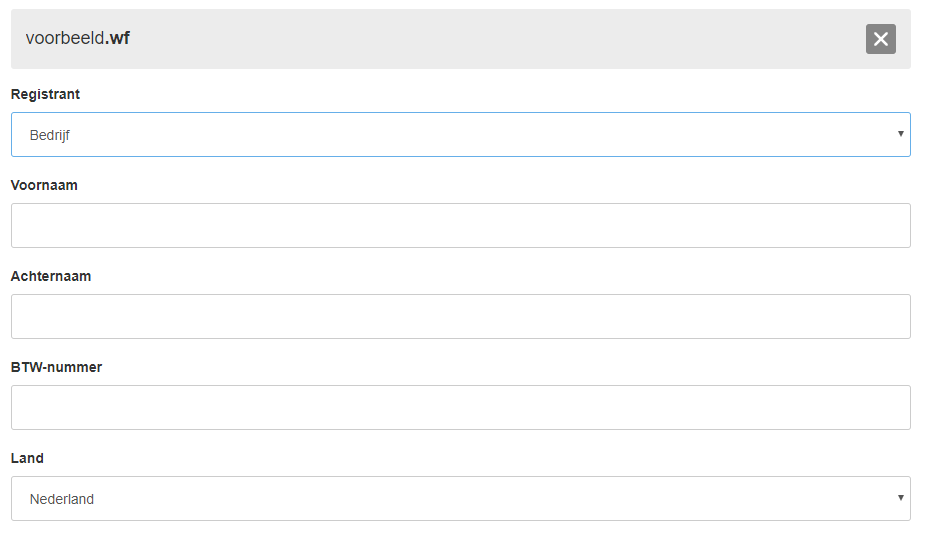Screen dimensions: 928x539
Task: Select the BTW-nummer input box
Action: click(x=460, y=408)
